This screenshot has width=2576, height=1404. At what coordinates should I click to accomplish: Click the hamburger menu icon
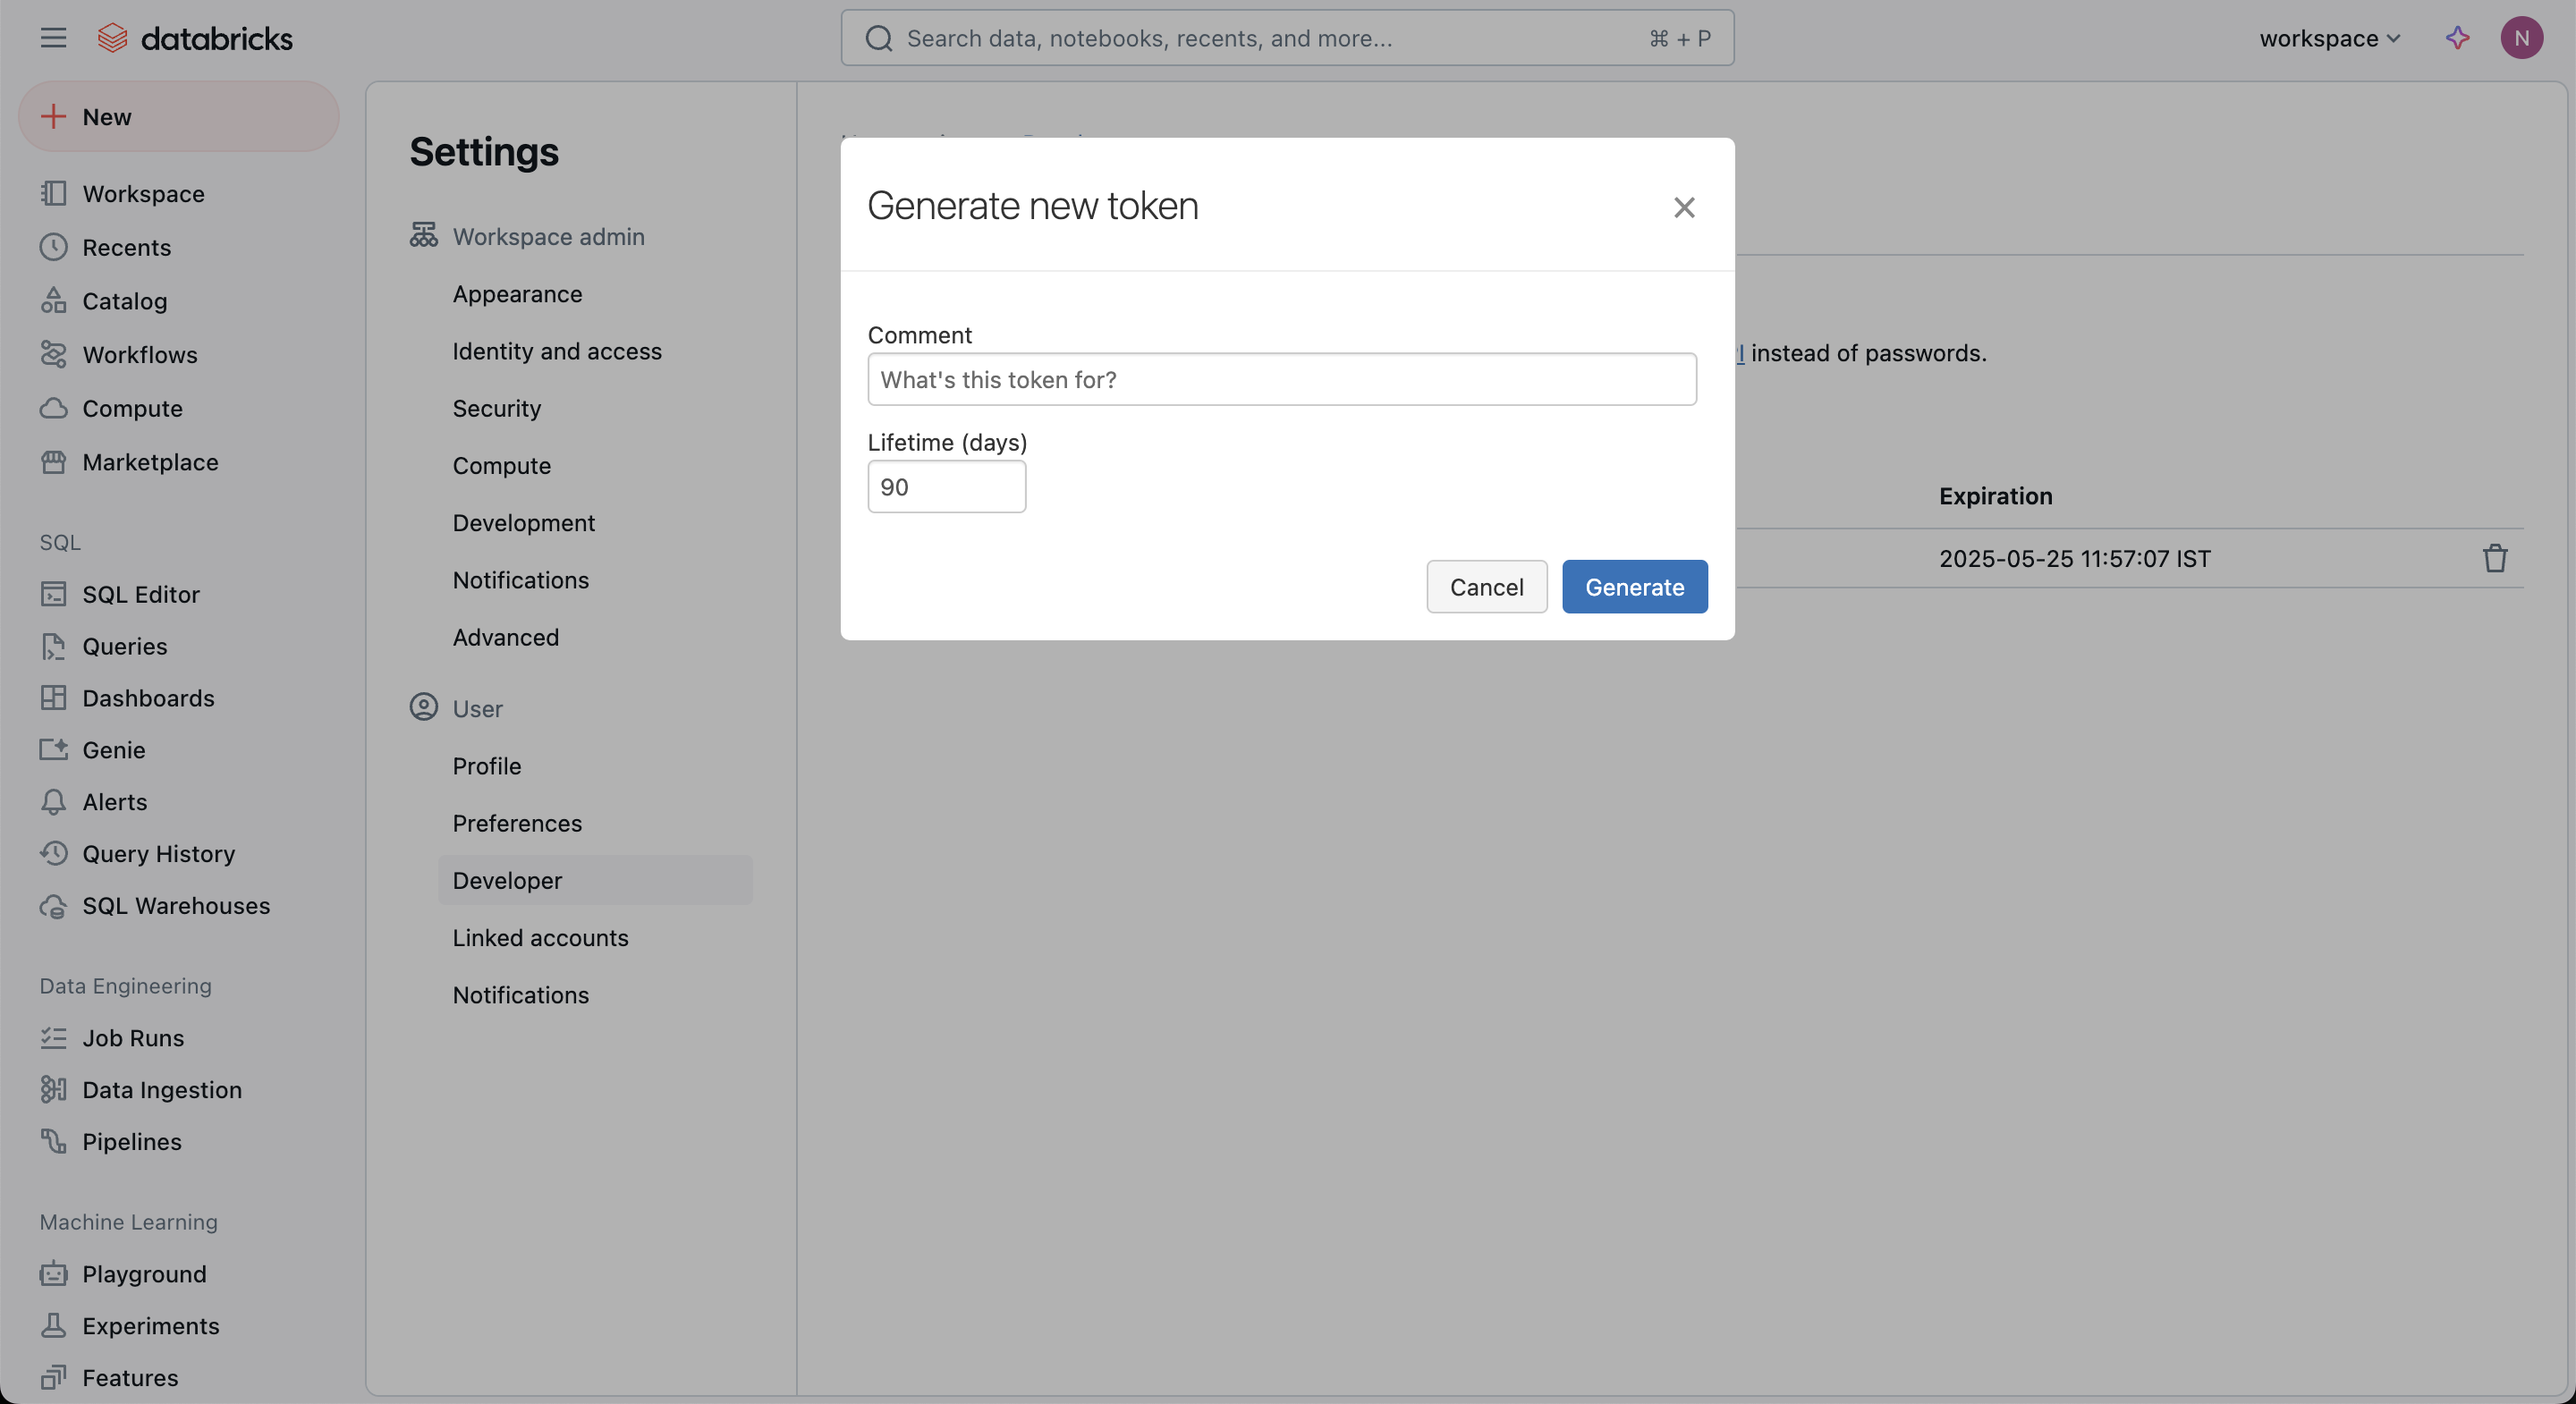click(53, 38)
